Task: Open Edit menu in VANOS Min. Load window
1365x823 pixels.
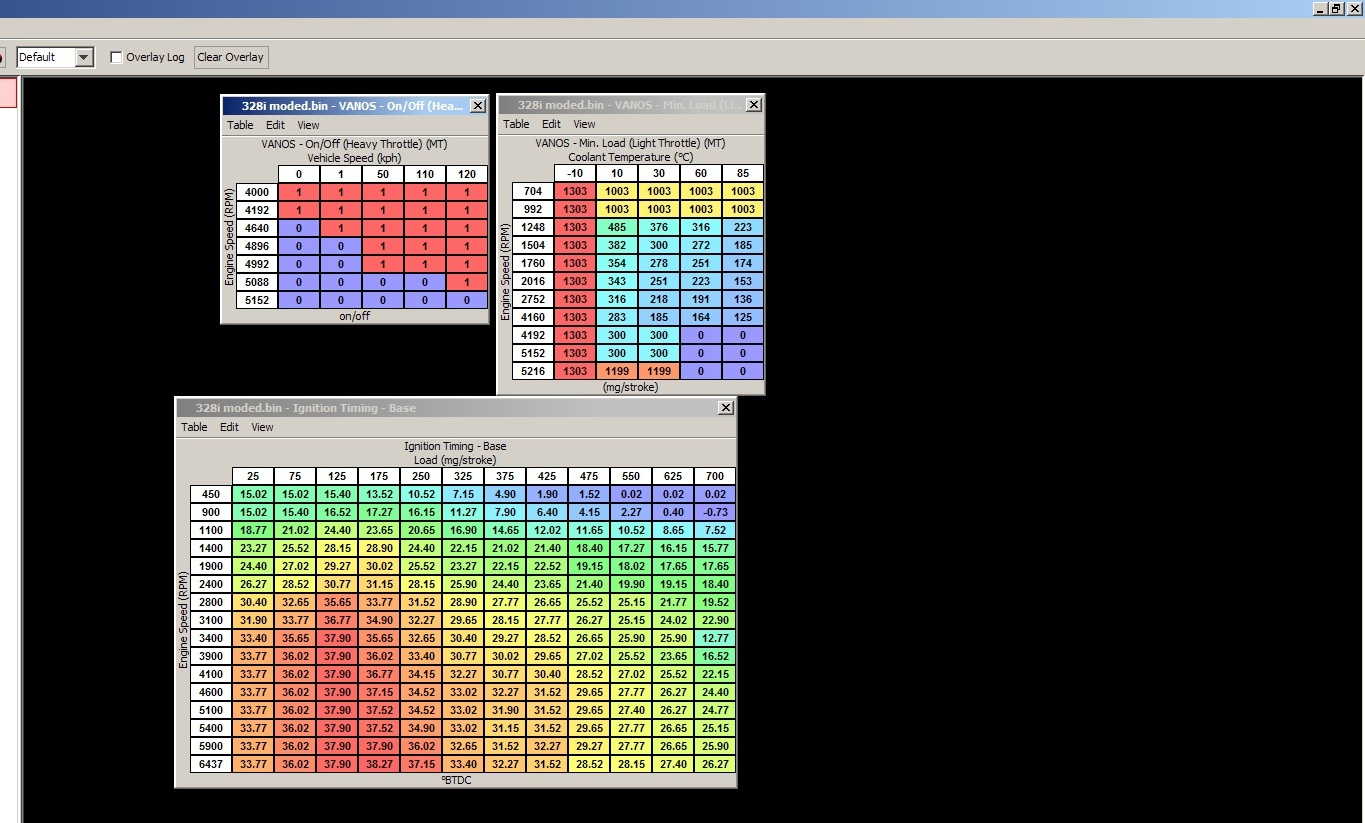Action: 551,124
